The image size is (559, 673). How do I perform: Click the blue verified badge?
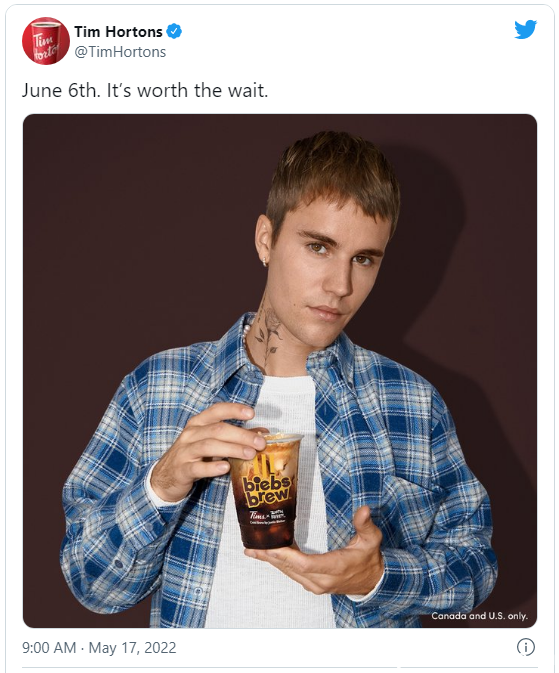174,31
